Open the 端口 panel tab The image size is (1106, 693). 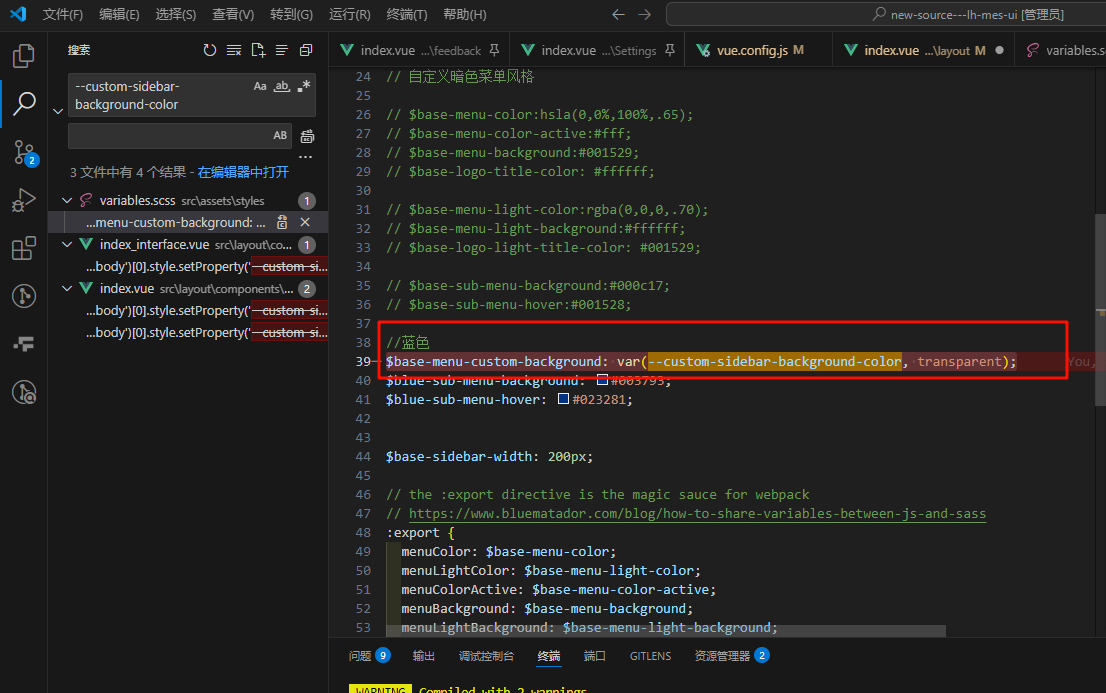coord(595,656)
